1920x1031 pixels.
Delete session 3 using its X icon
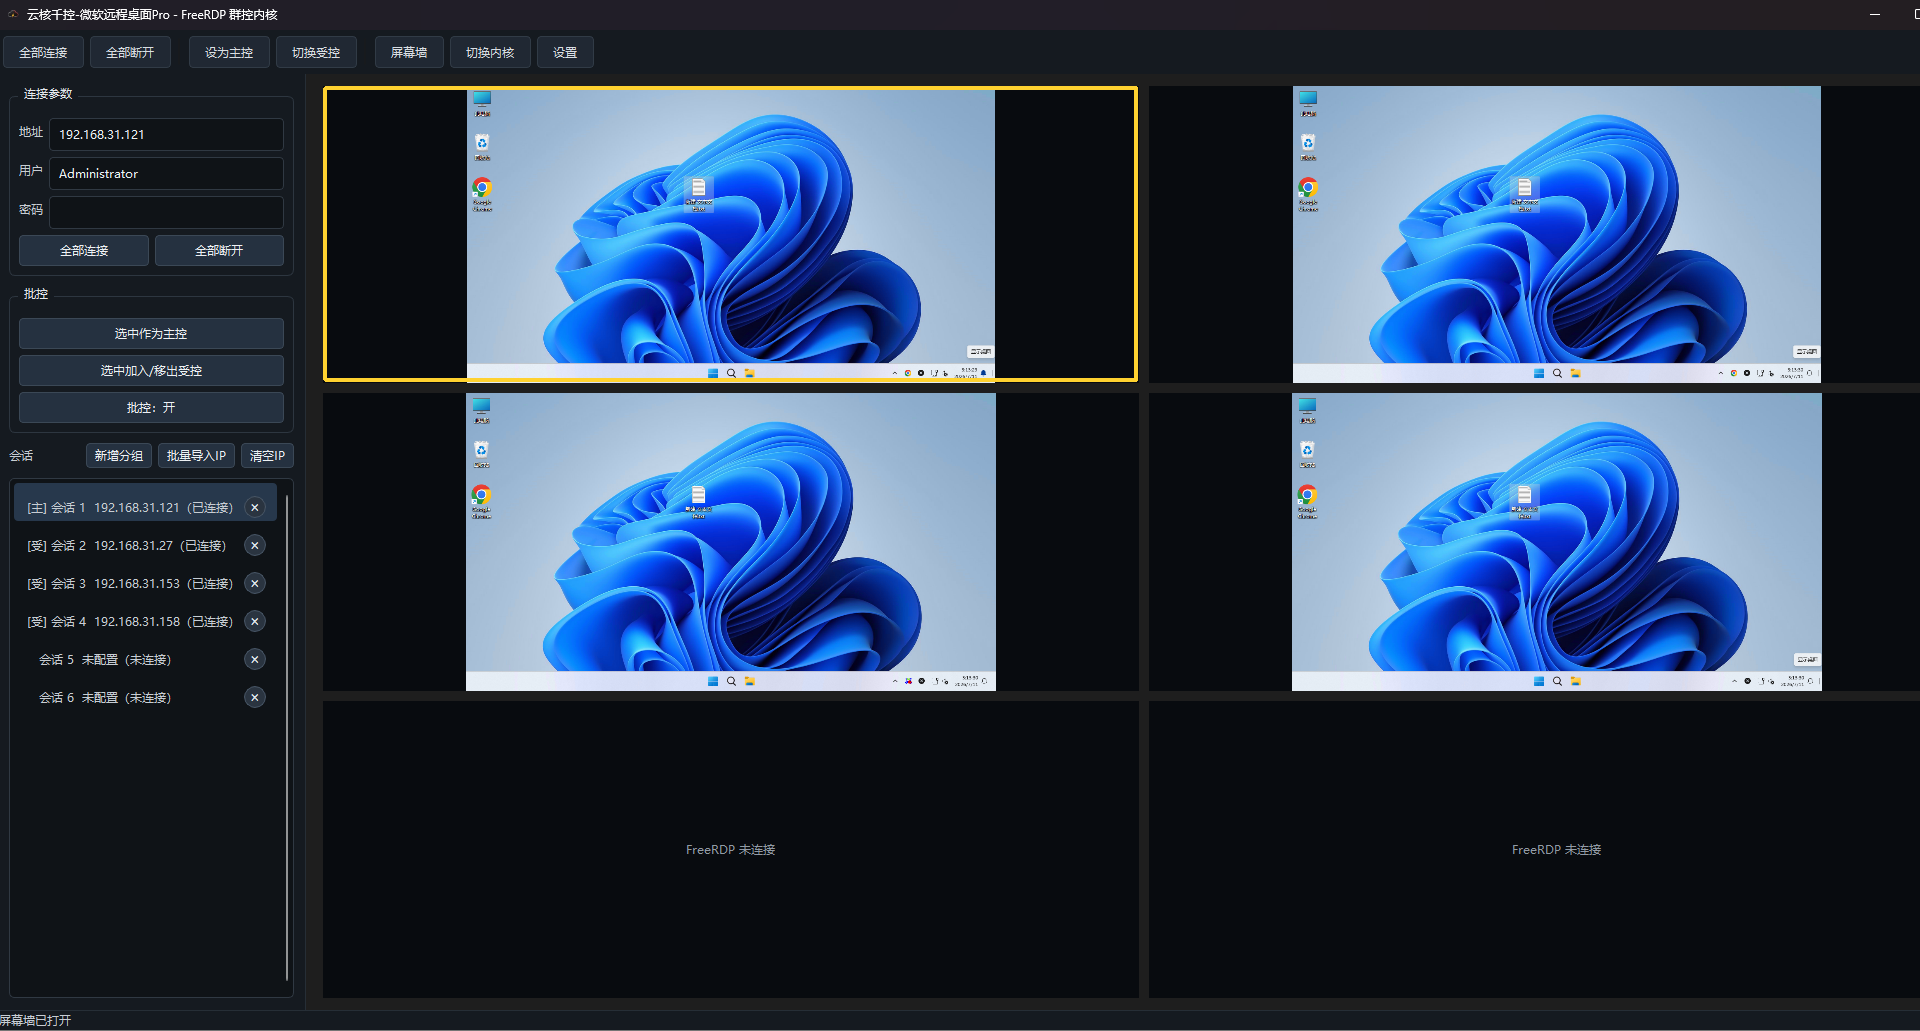pos(255,584)
